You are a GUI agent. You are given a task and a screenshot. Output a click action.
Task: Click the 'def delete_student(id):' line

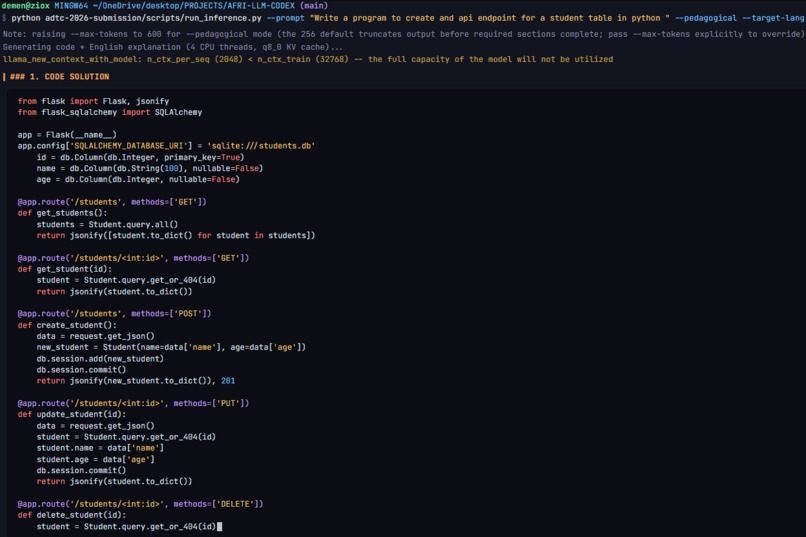click(71, 515)
